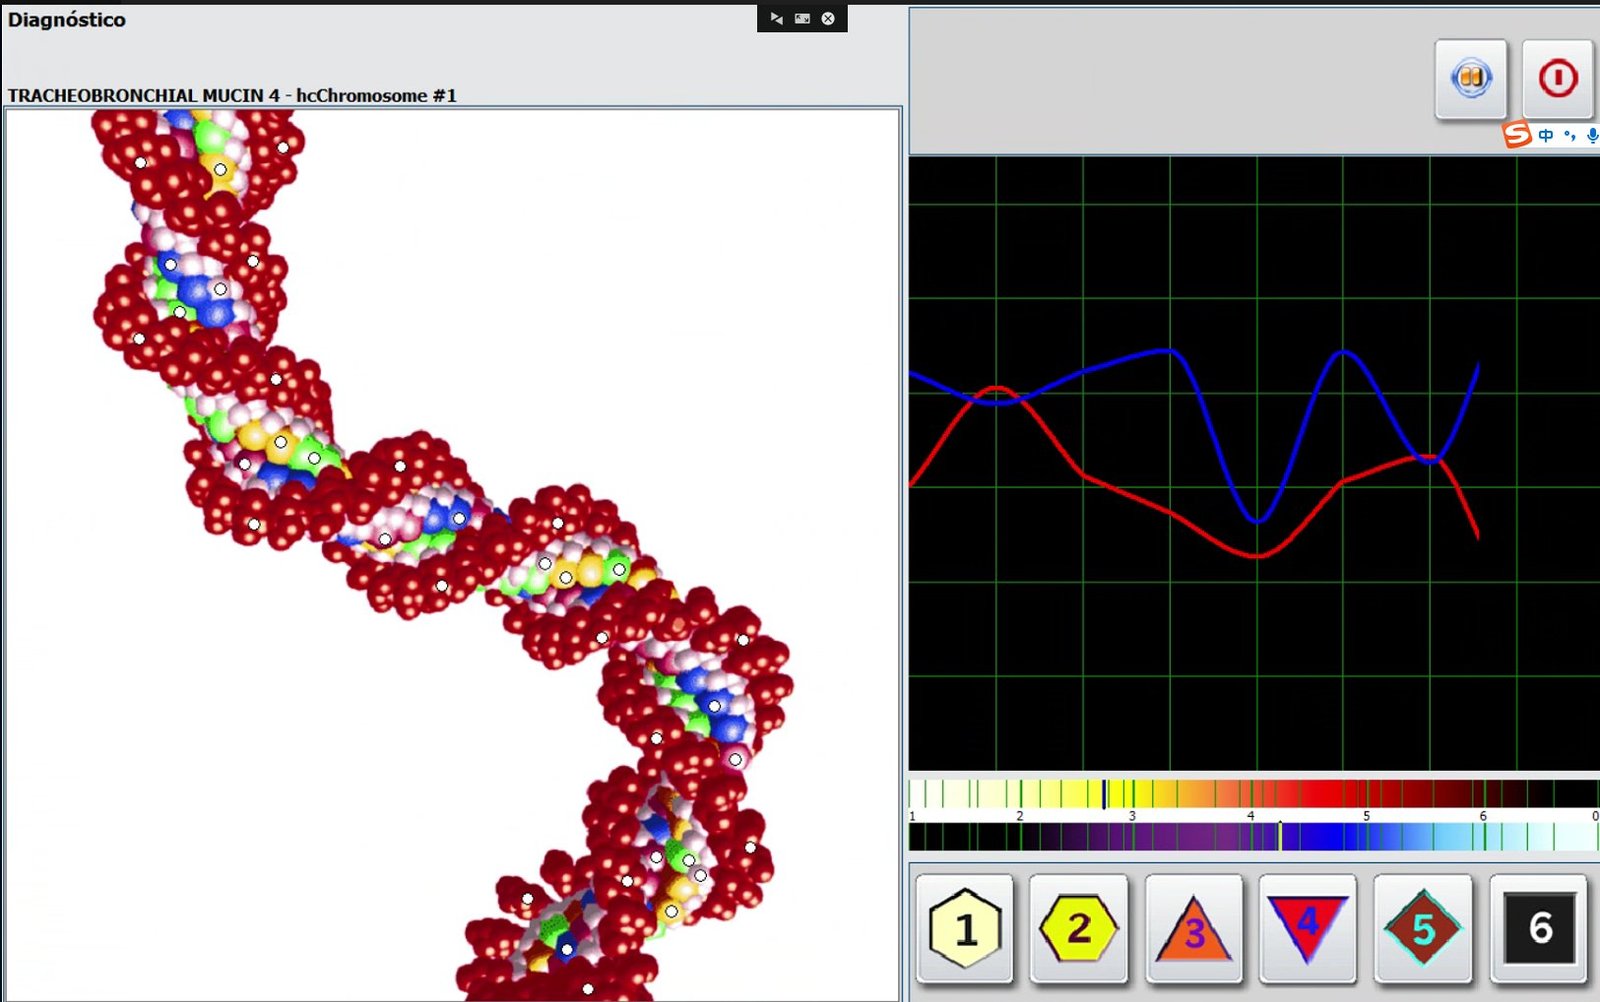Viewport: 1600px width, 1002px height.
Task: Toggle the input method punctuation mode
Action: pyautogui.click(x=1569, y=135)
